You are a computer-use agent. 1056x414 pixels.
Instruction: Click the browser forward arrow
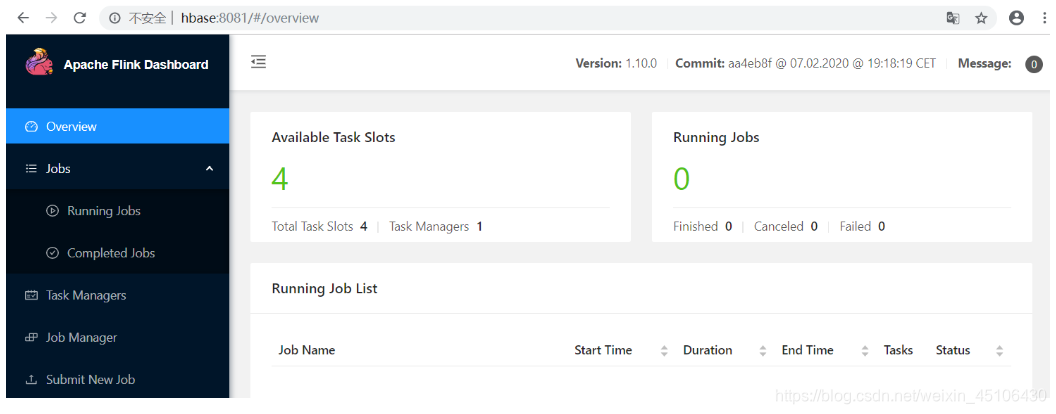[51, 18]
